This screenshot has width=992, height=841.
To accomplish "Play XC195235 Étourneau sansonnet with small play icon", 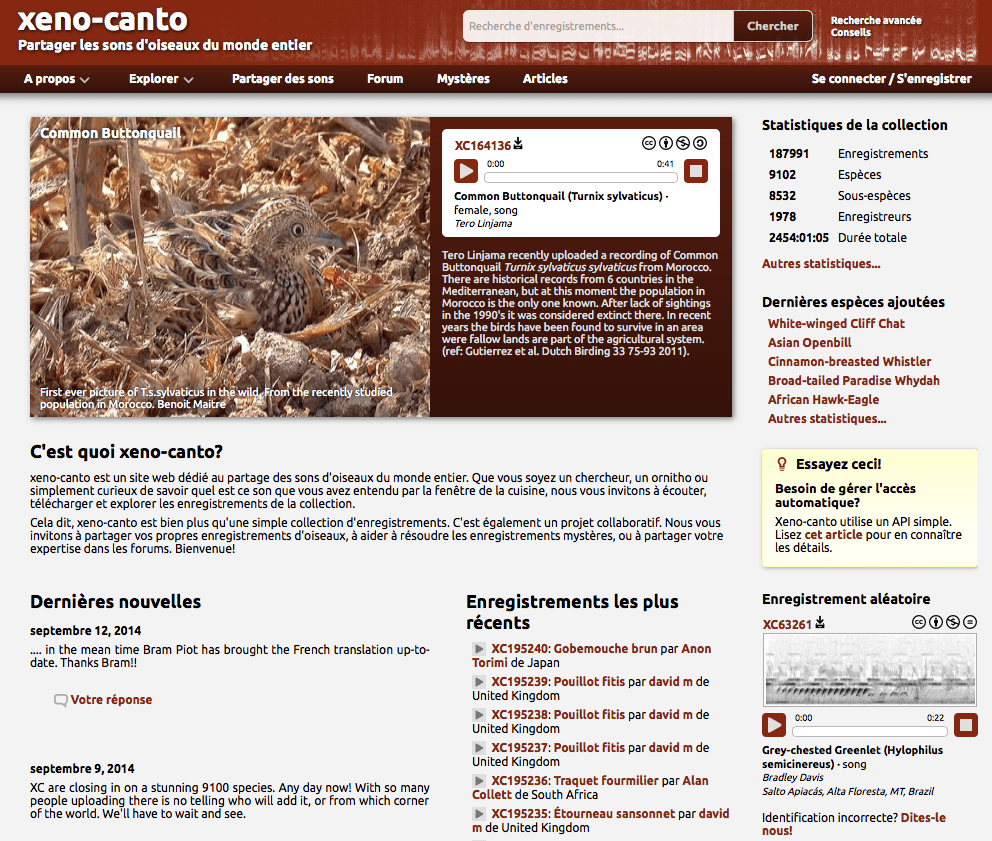I will click(479, 814).
